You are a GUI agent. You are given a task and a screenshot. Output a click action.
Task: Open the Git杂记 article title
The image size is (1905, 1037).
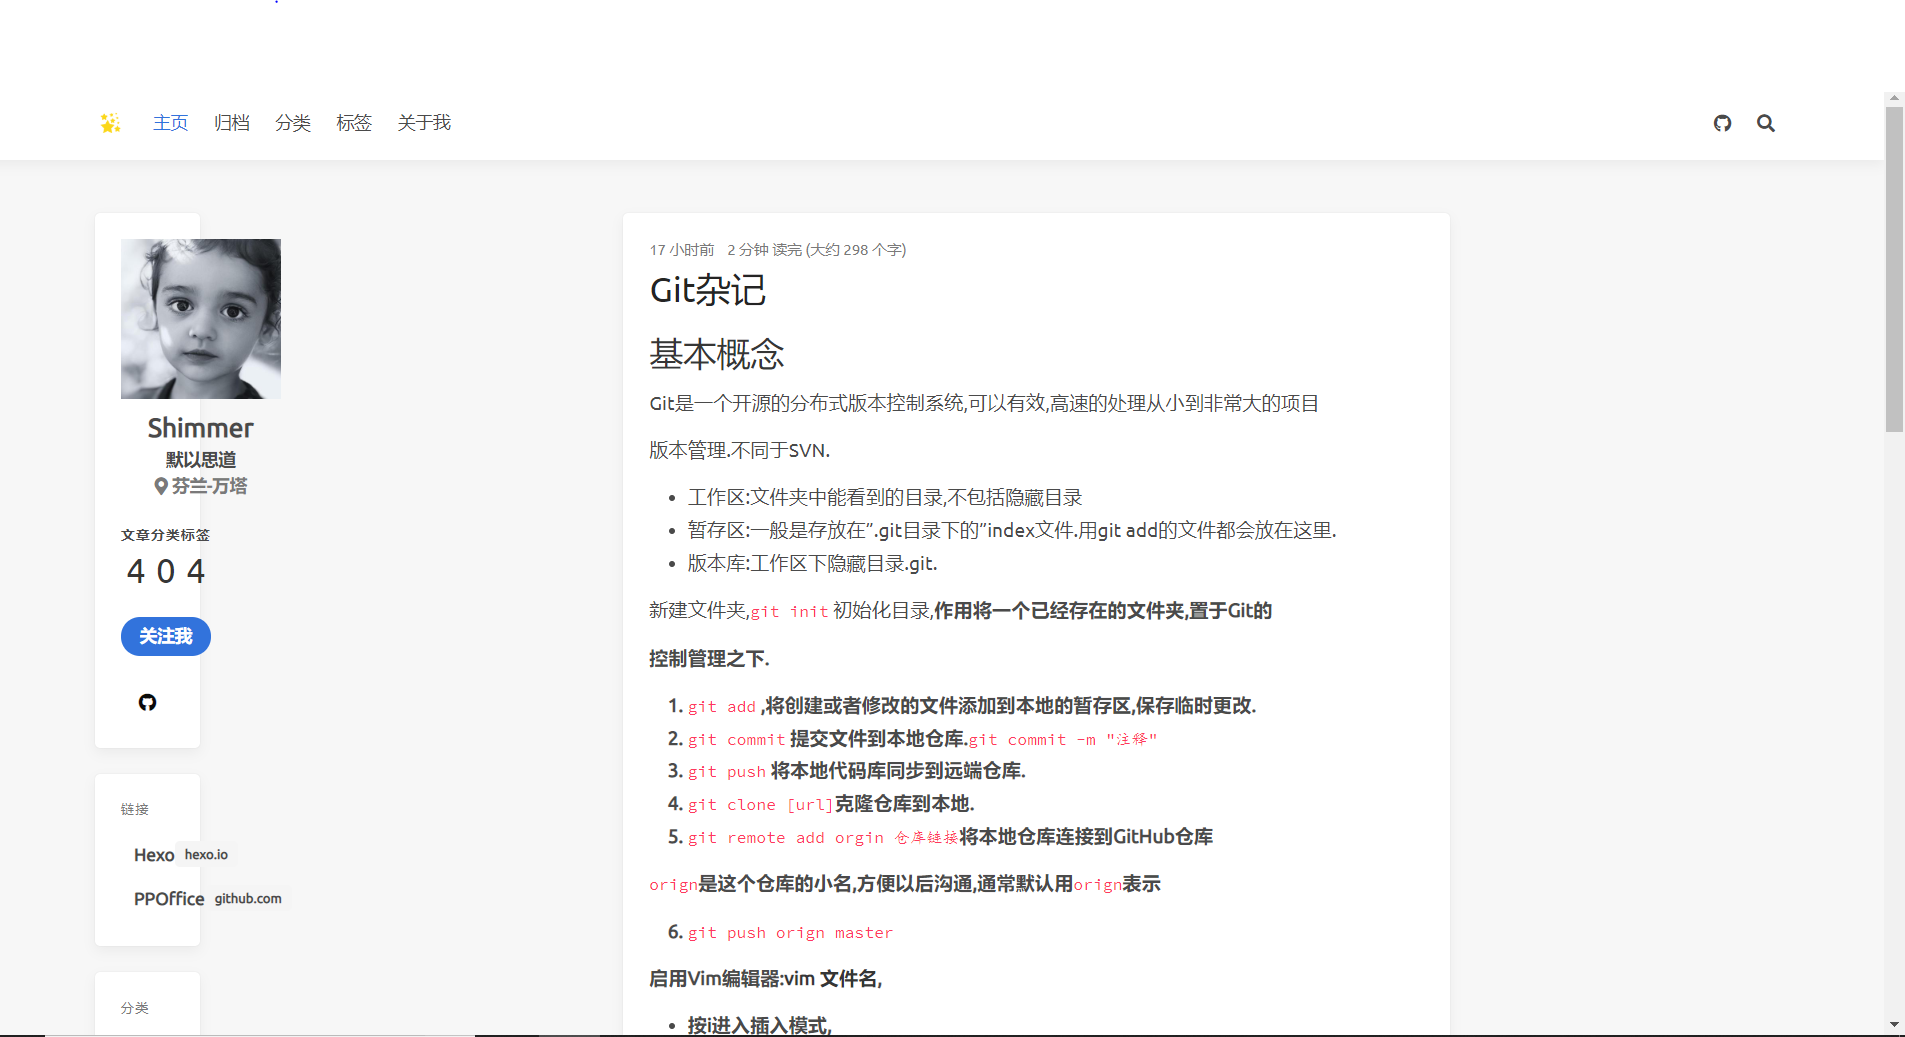(708, 291)
